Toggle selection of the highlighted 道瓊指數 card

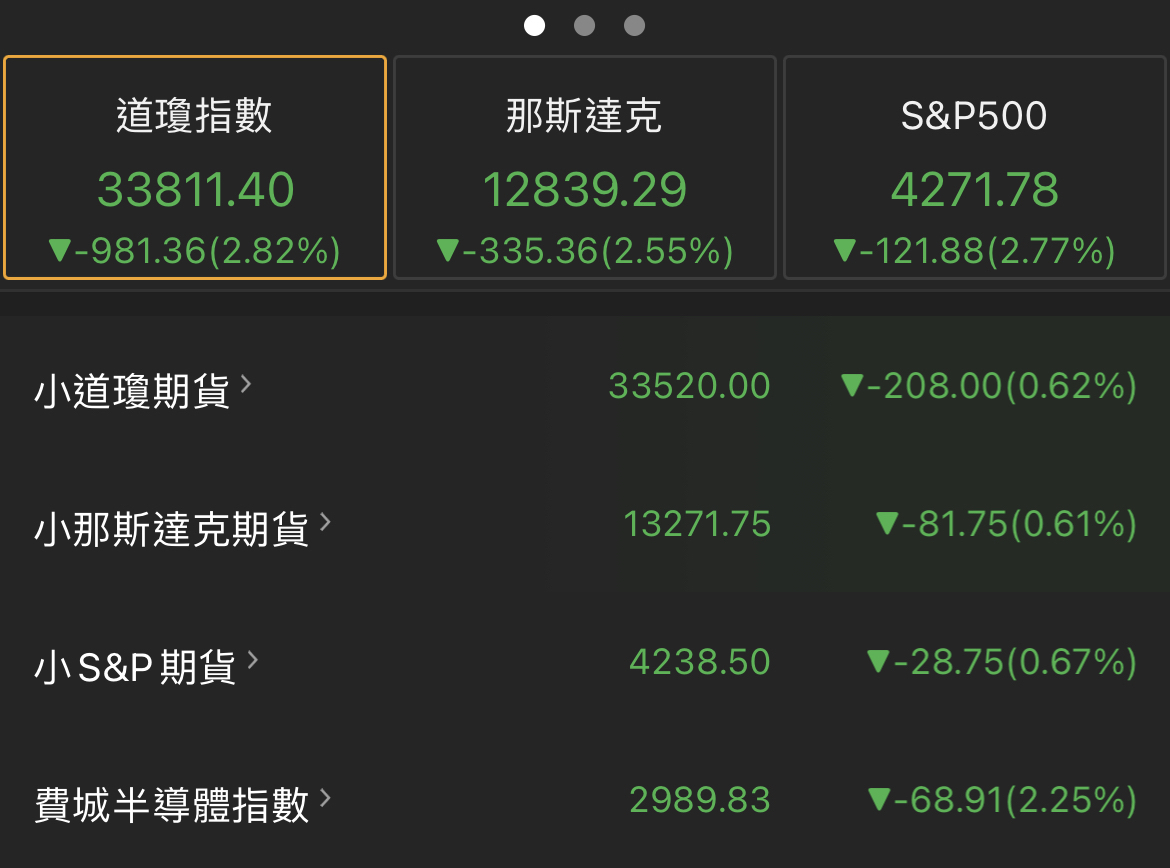195,167
